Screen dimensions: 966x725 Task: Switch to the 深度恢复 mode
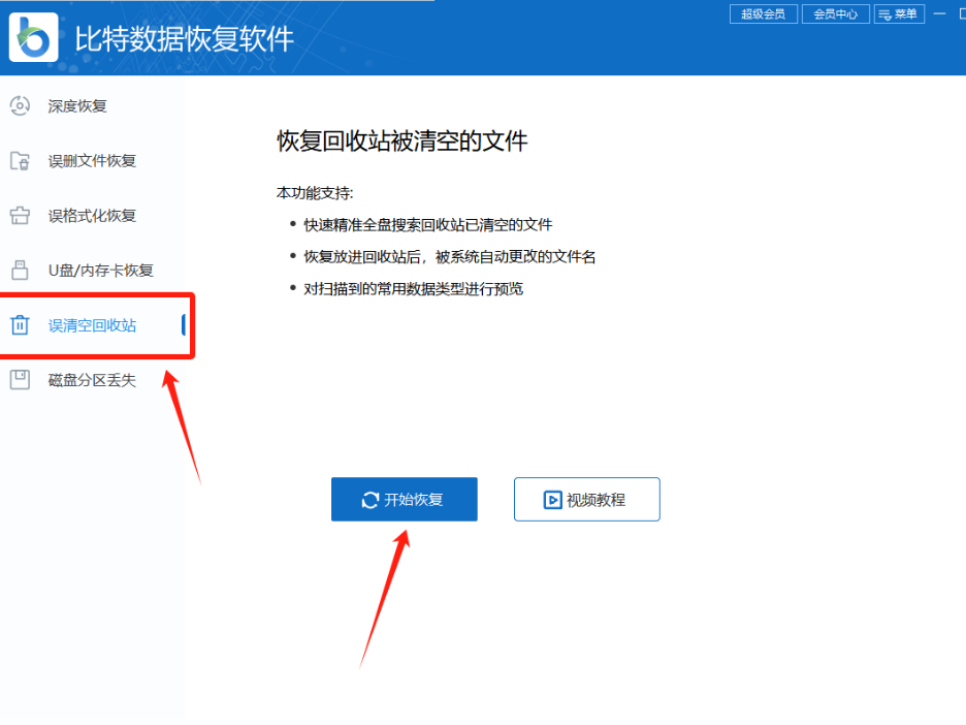click(x=77, y=106)
